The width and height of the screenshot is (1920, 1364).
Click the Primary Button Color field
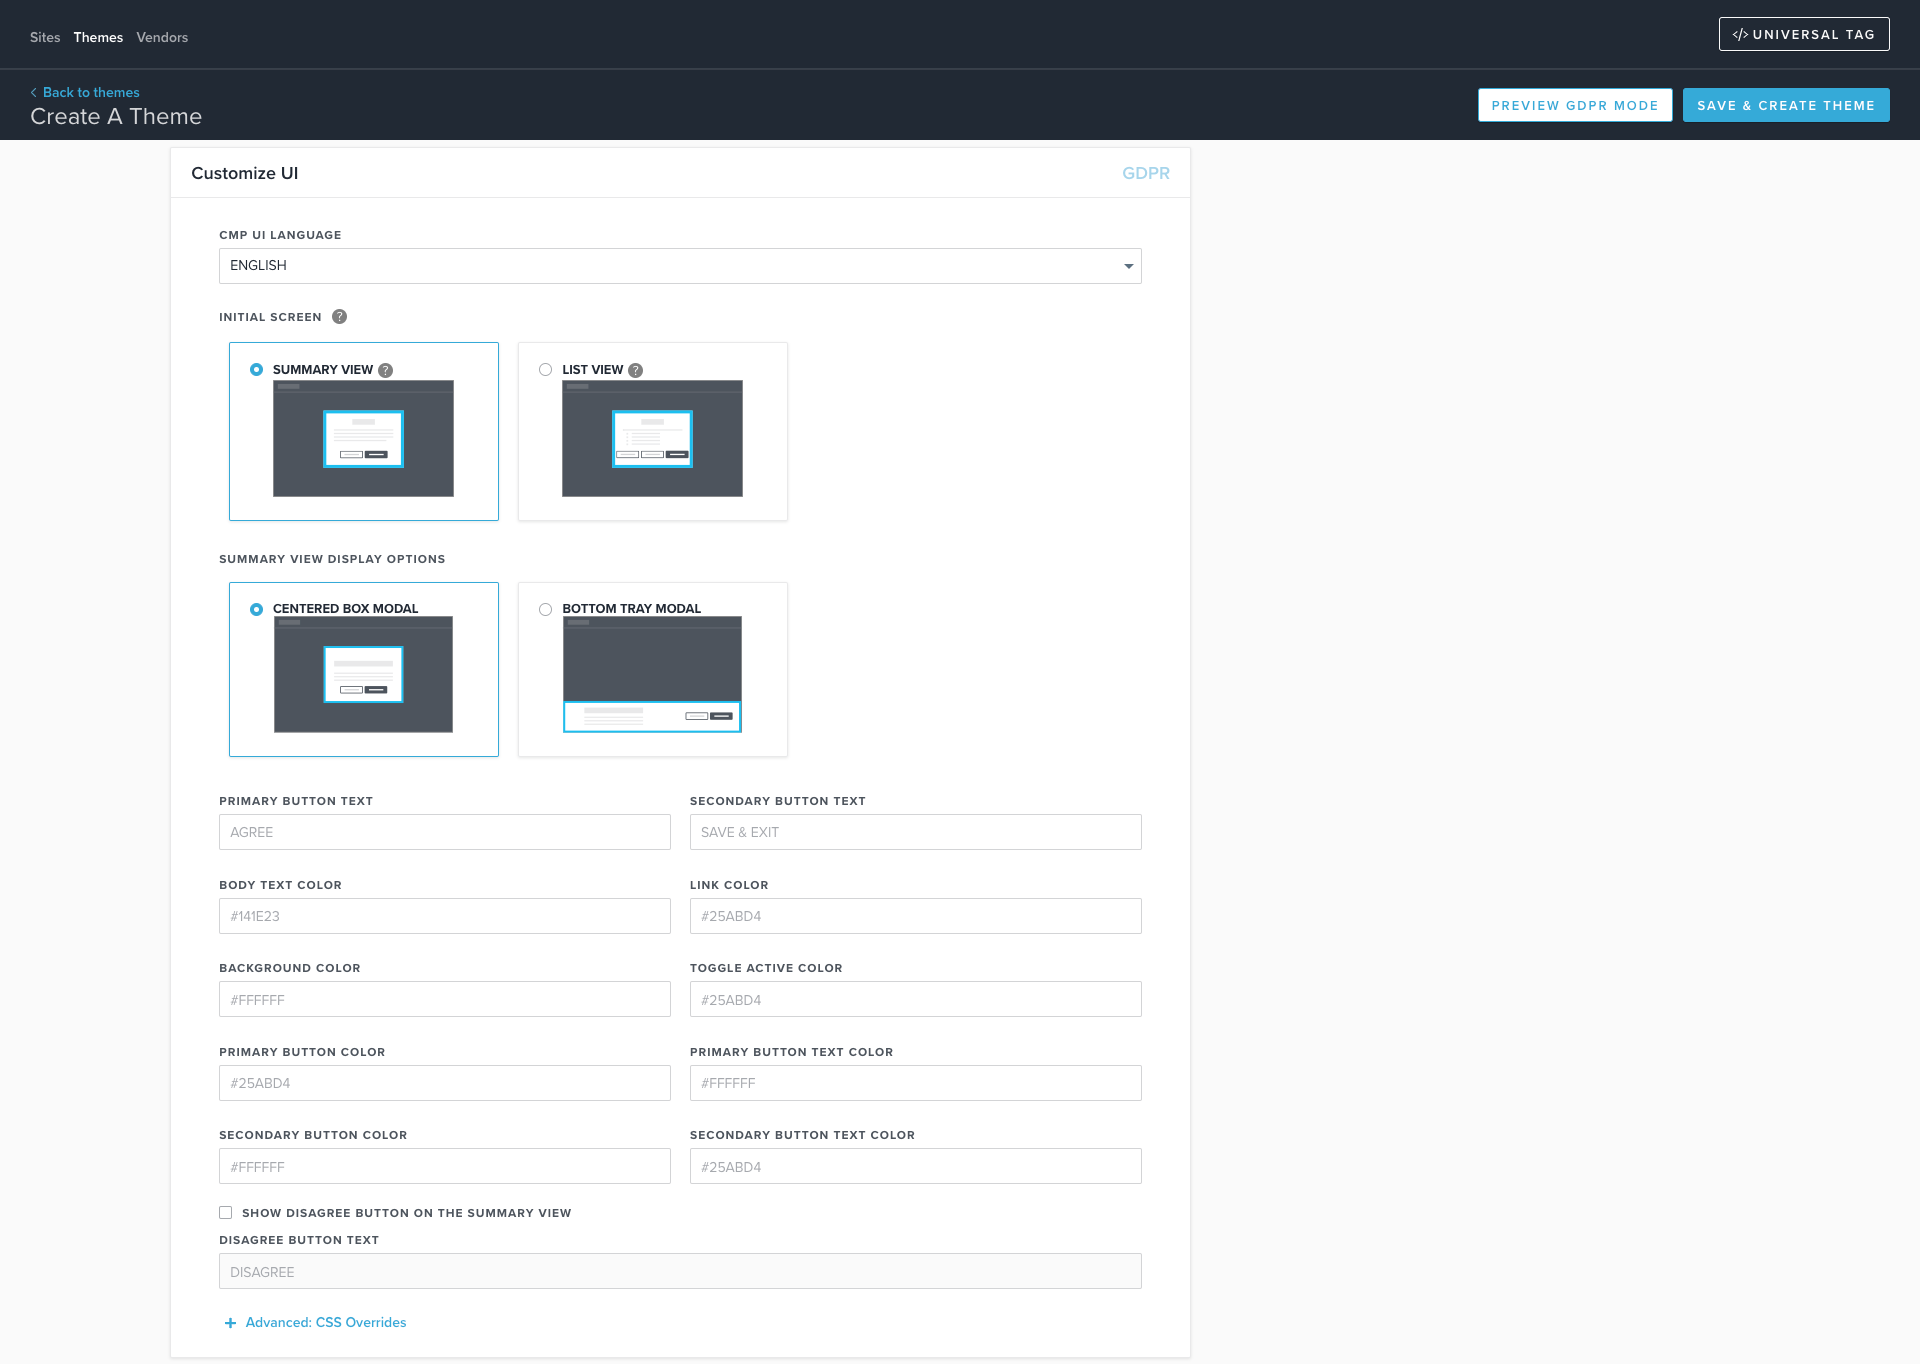pos(444,1083)
